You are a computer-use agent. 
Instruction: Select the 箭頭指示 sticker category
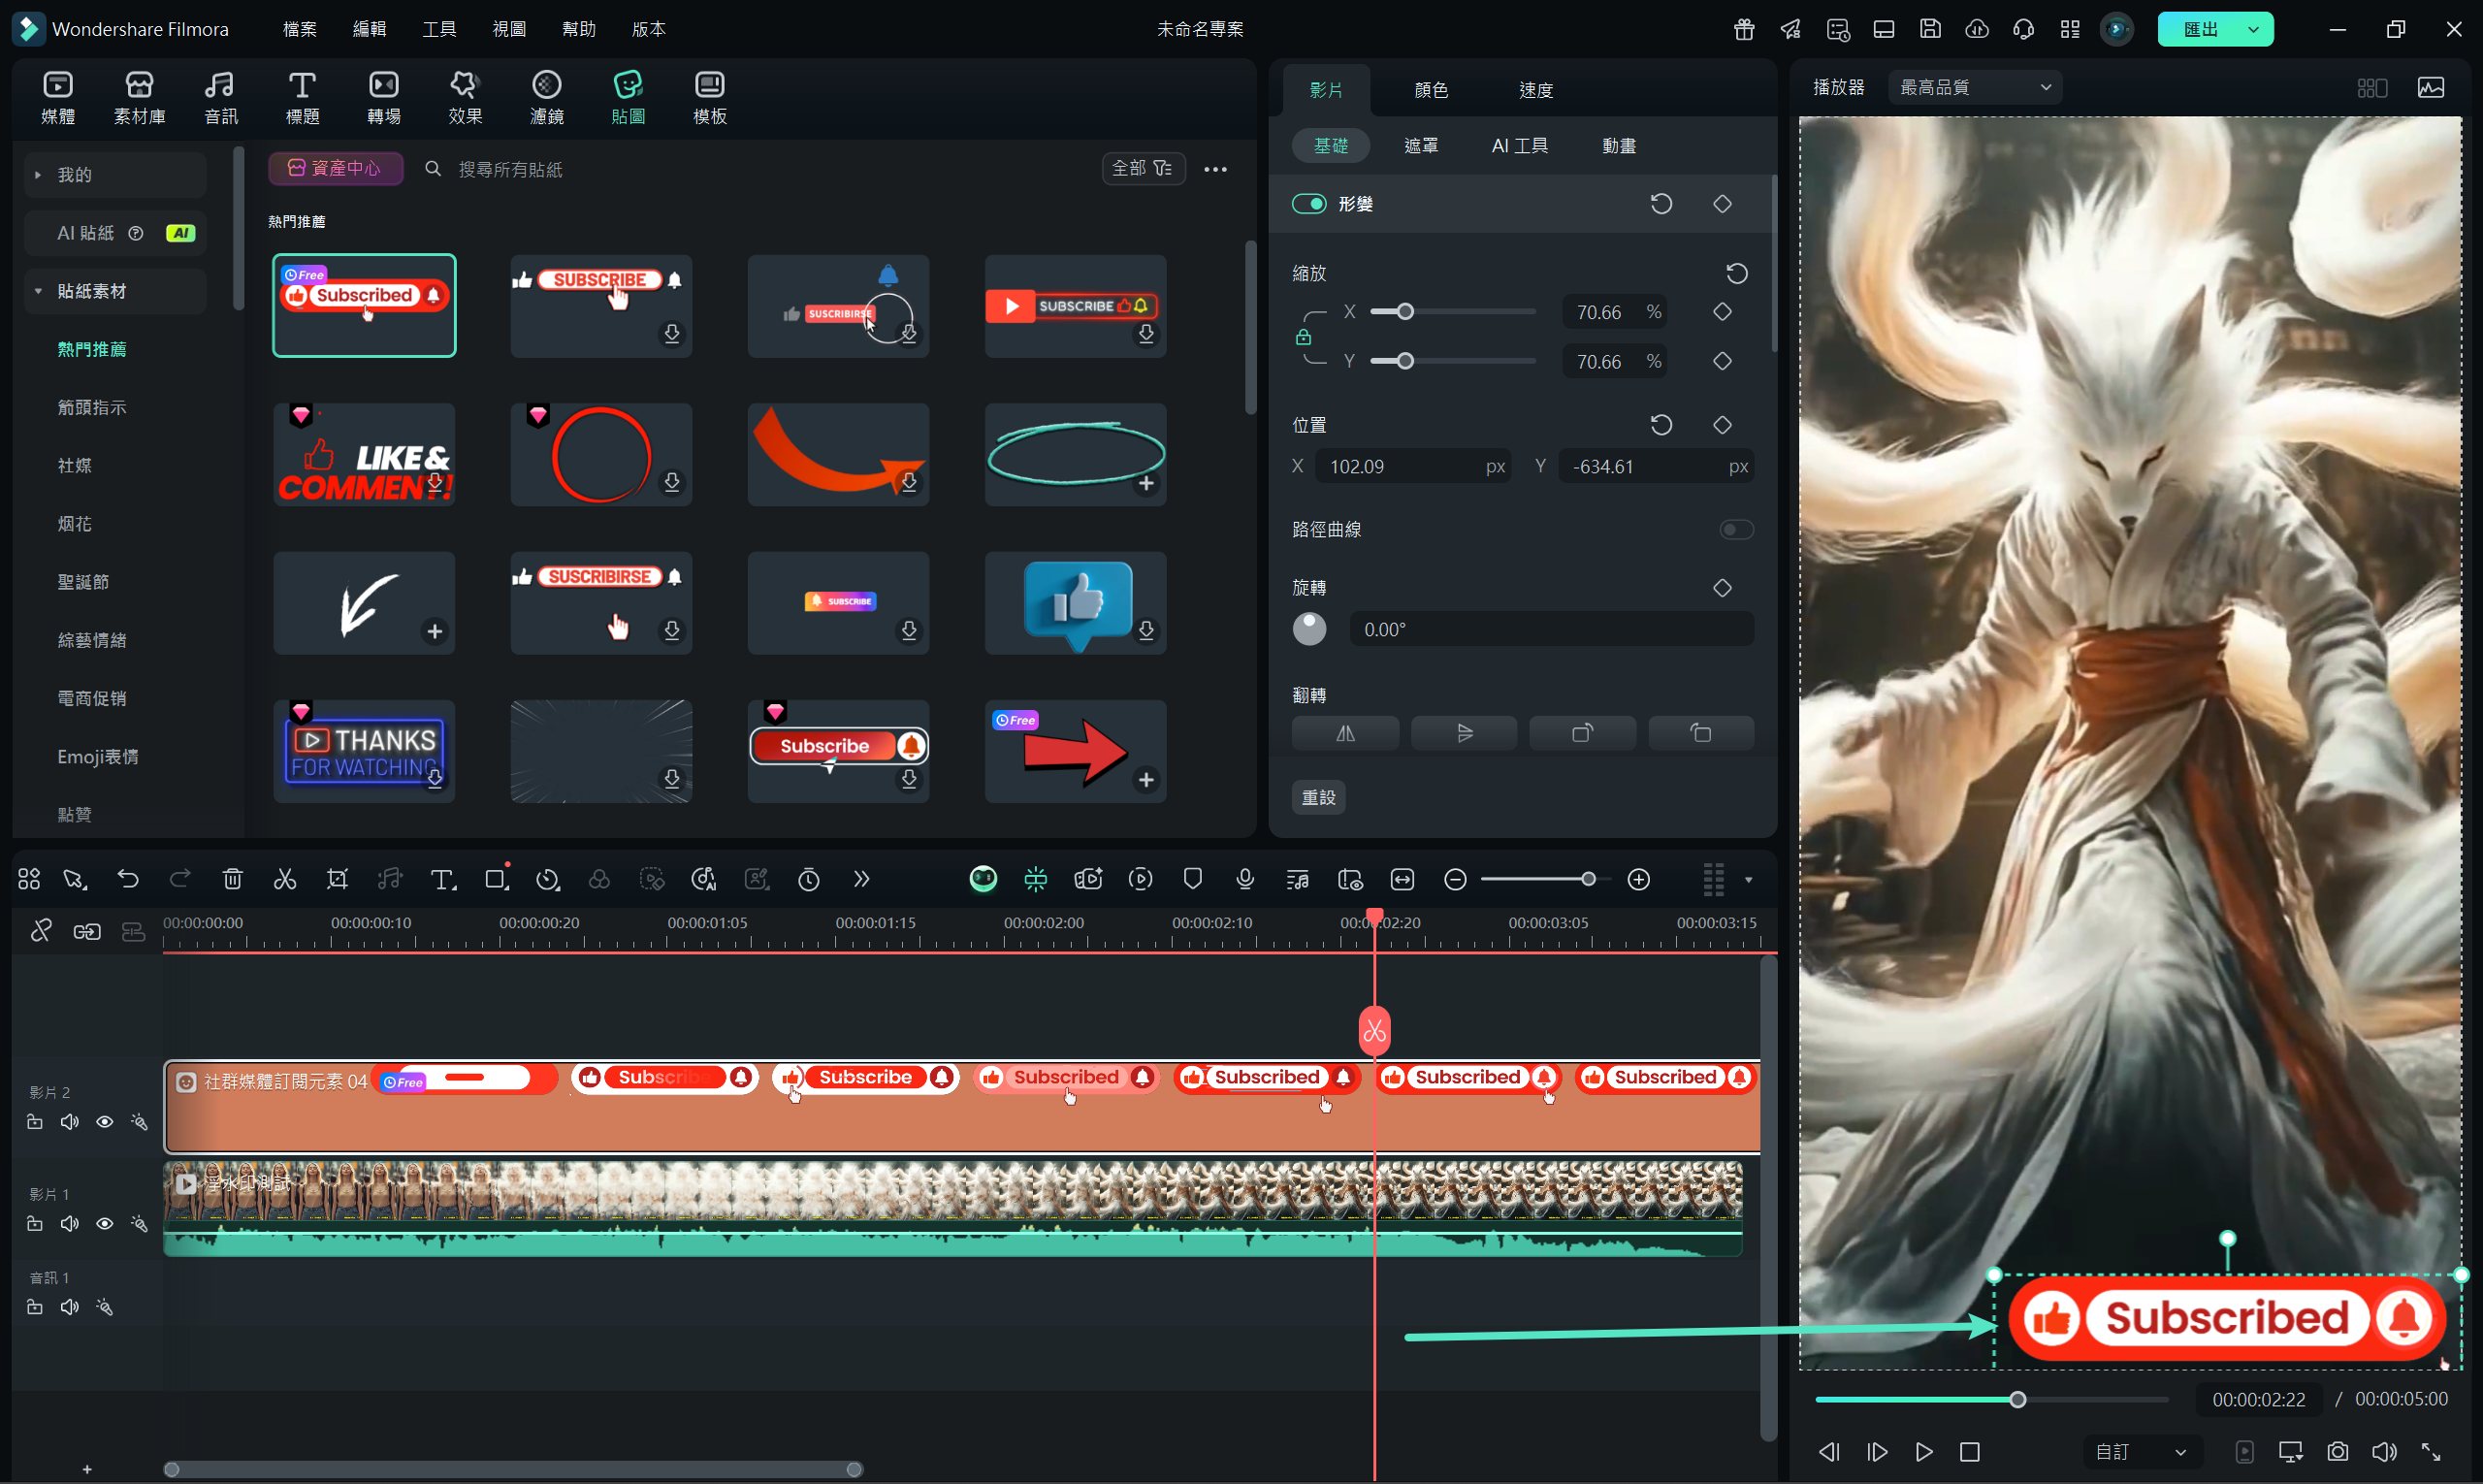[92, 407]
